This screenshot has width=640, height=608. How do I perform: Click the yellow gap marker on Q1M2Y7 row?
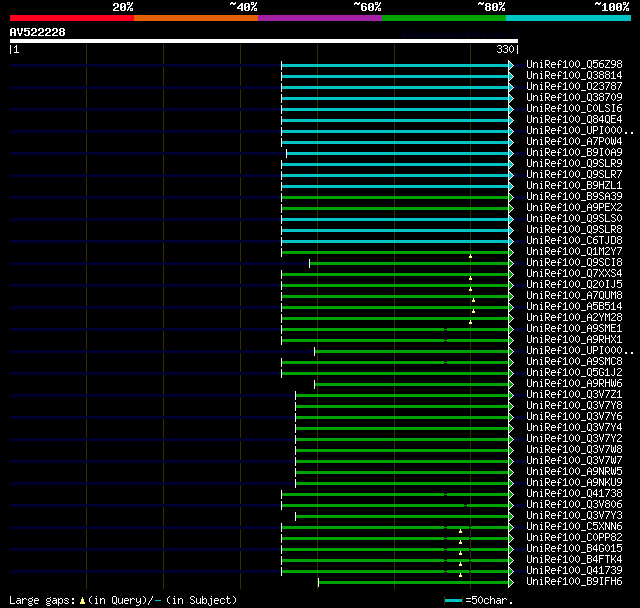tap(470, 256)
